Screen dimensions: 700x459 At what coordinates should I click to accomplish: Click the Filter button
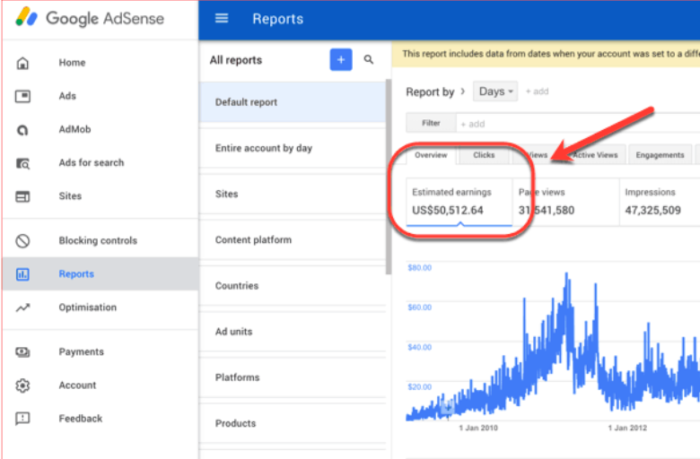(x=431, y=124)
